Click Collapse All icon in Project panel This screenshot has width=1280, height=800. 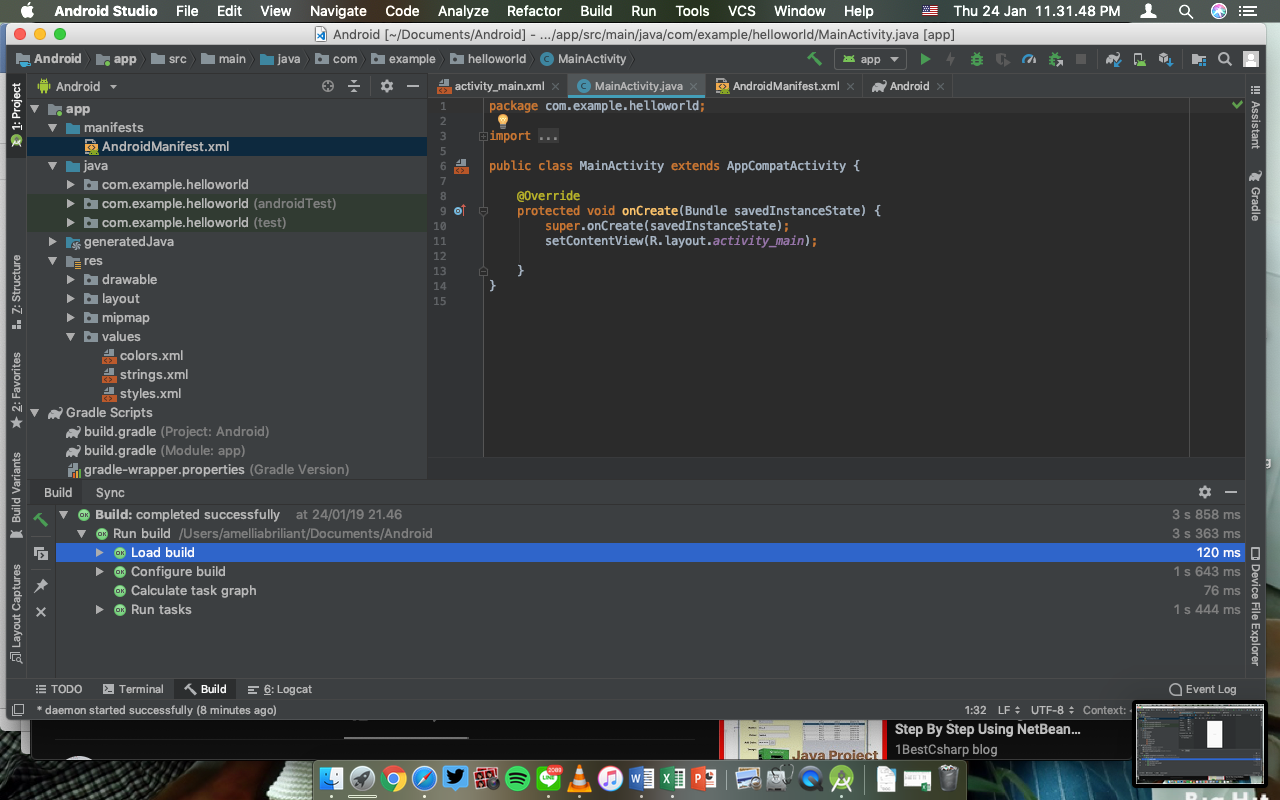pos(353,87)
